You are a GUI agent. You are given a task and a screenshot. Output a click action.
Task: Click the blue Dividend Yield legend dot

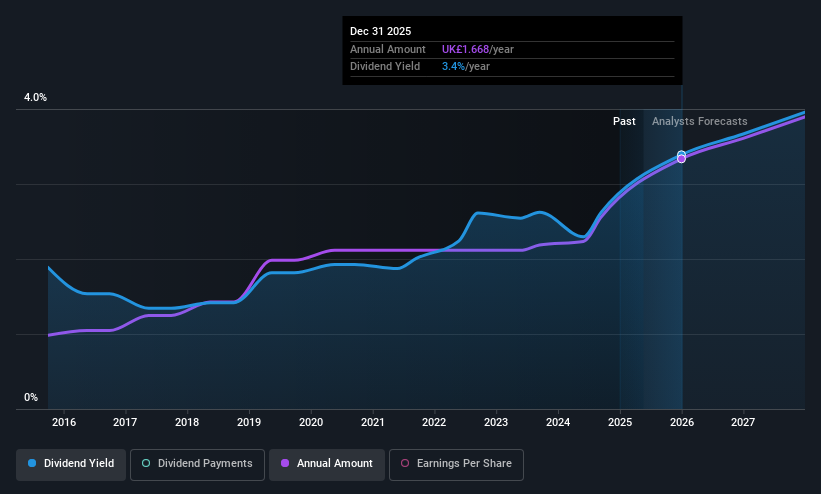point(32,464)
